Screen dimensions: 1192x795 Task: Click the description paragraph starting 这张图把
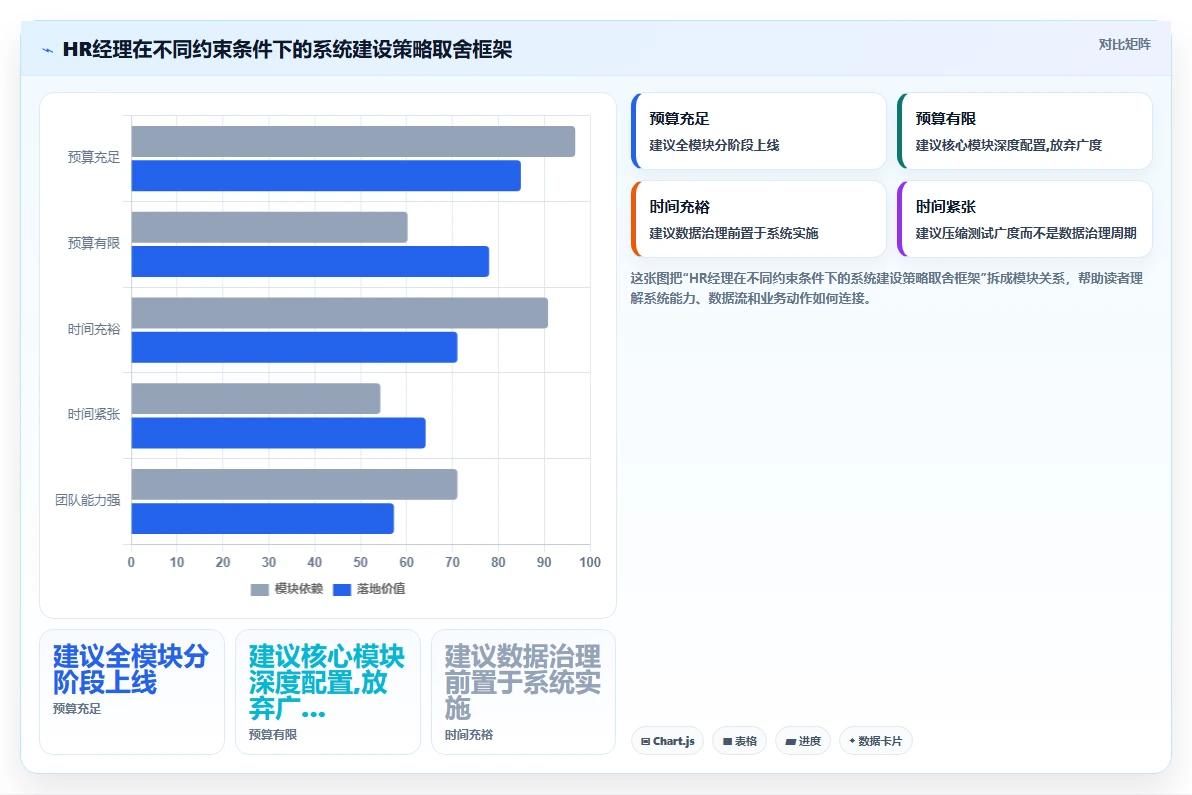[x=886, y=288]
